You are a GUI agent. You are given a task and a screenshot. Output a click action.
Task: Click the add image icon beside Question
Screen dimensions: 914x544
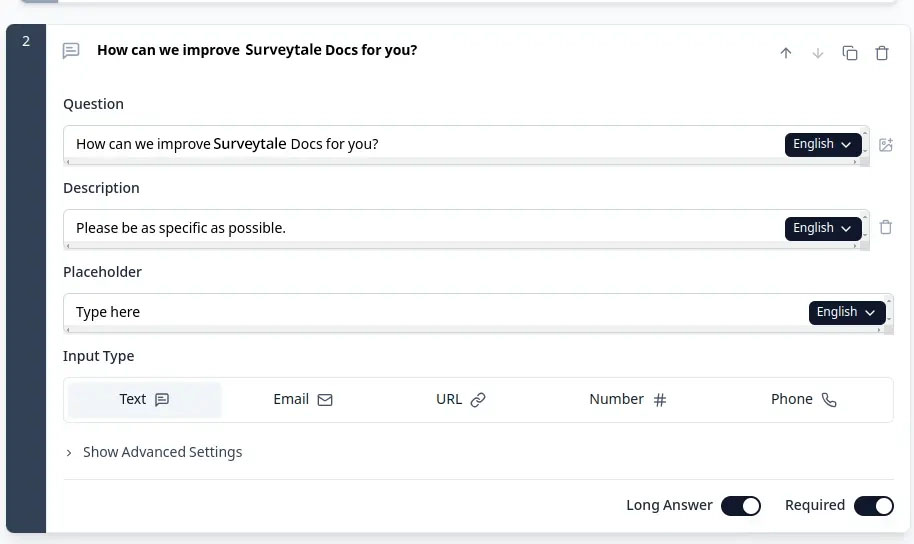885,145
